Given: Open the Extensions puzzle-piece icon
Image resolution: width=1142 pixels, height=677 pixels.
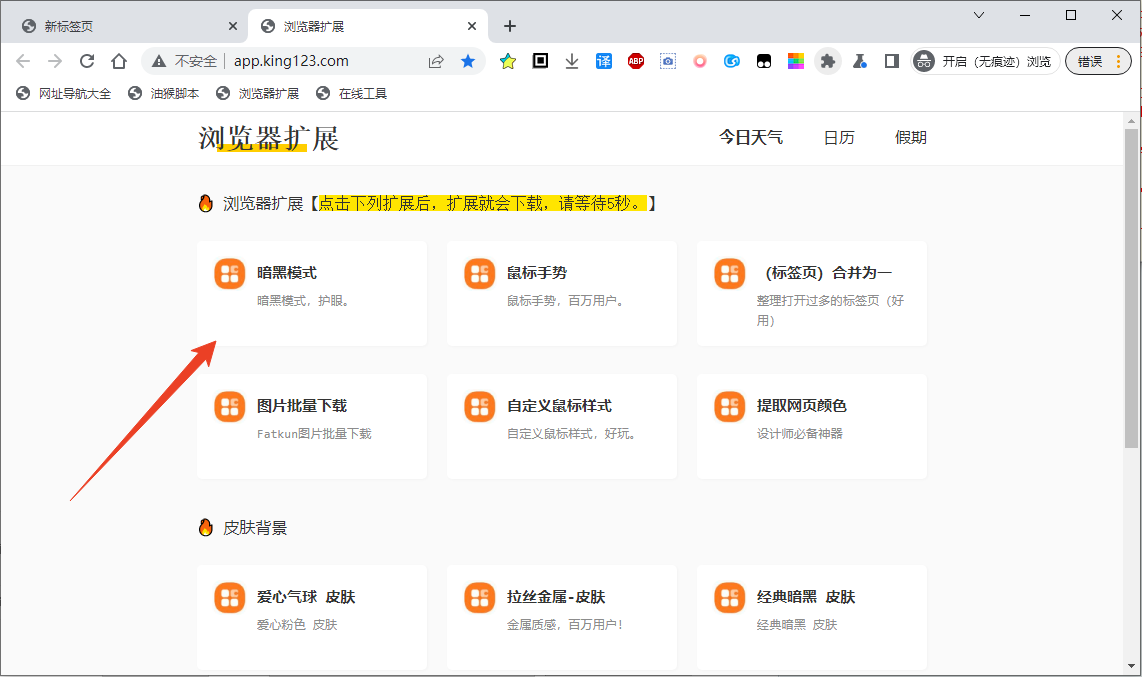Looking at the screenshot, I should (828, 61).
